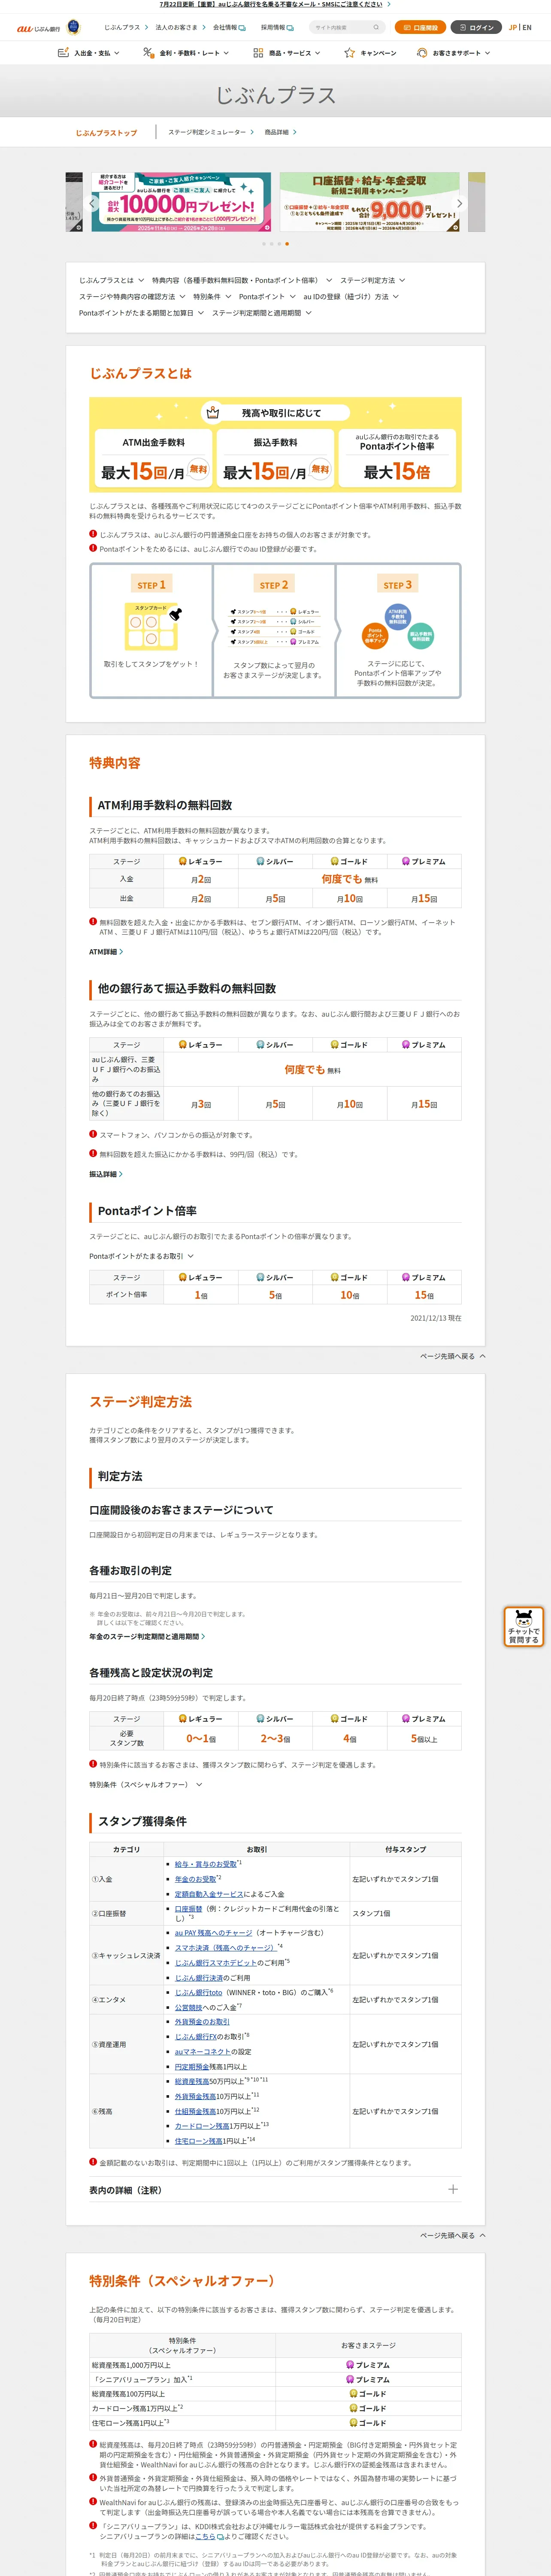Open the top notice 7月22日更新 banner
Image resolution: width=551 pixels, height=2576 pixels.
(x=275, y=4)
